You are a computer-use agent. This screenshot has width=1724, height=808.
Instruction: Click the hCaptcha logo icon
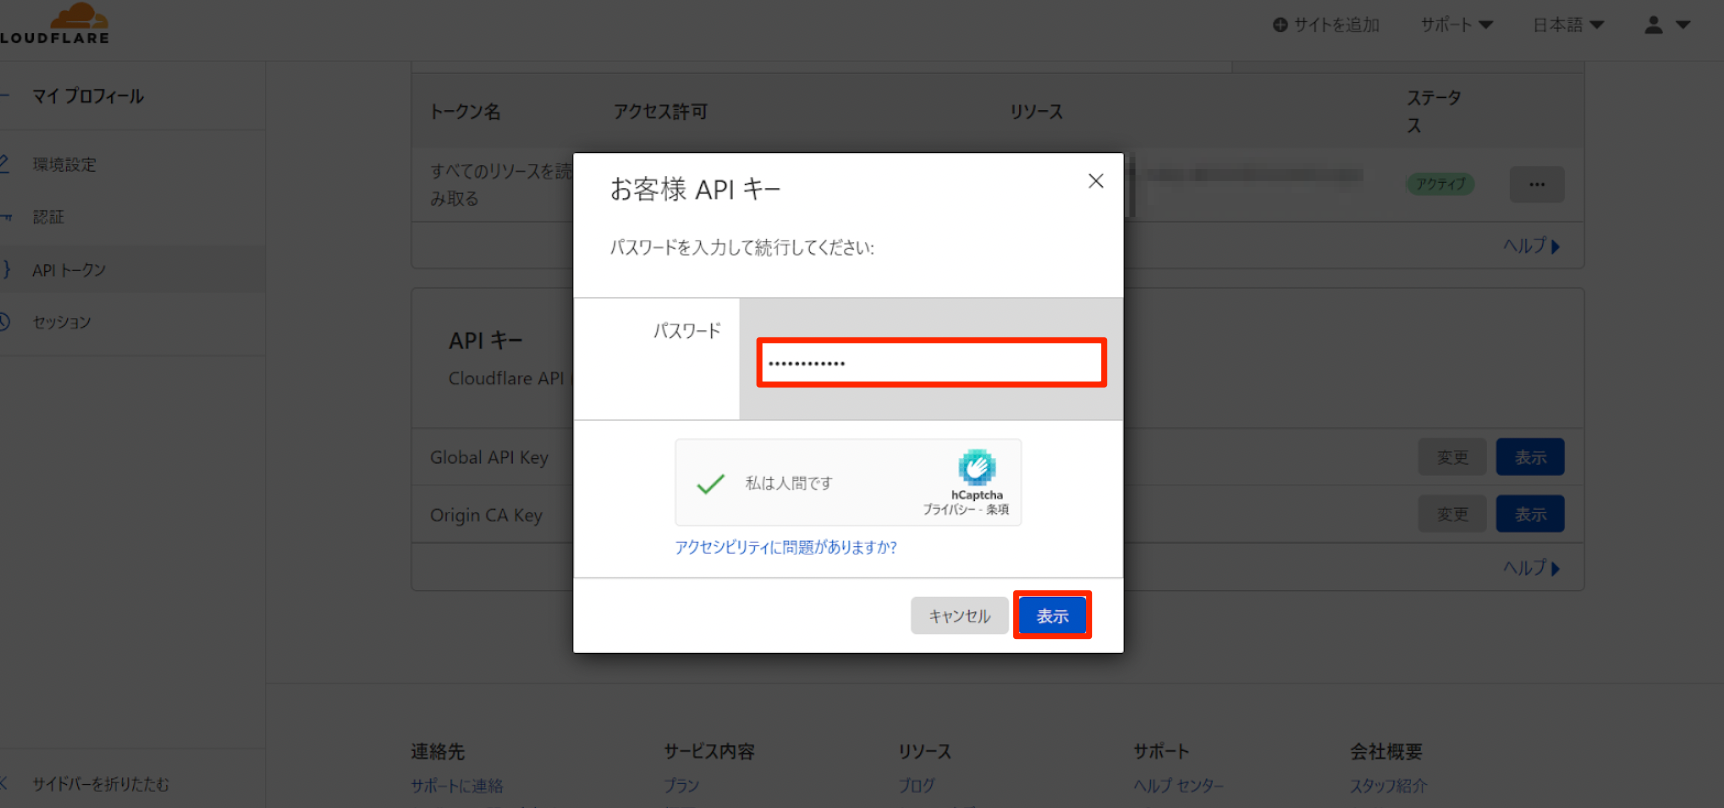point(976,467)
